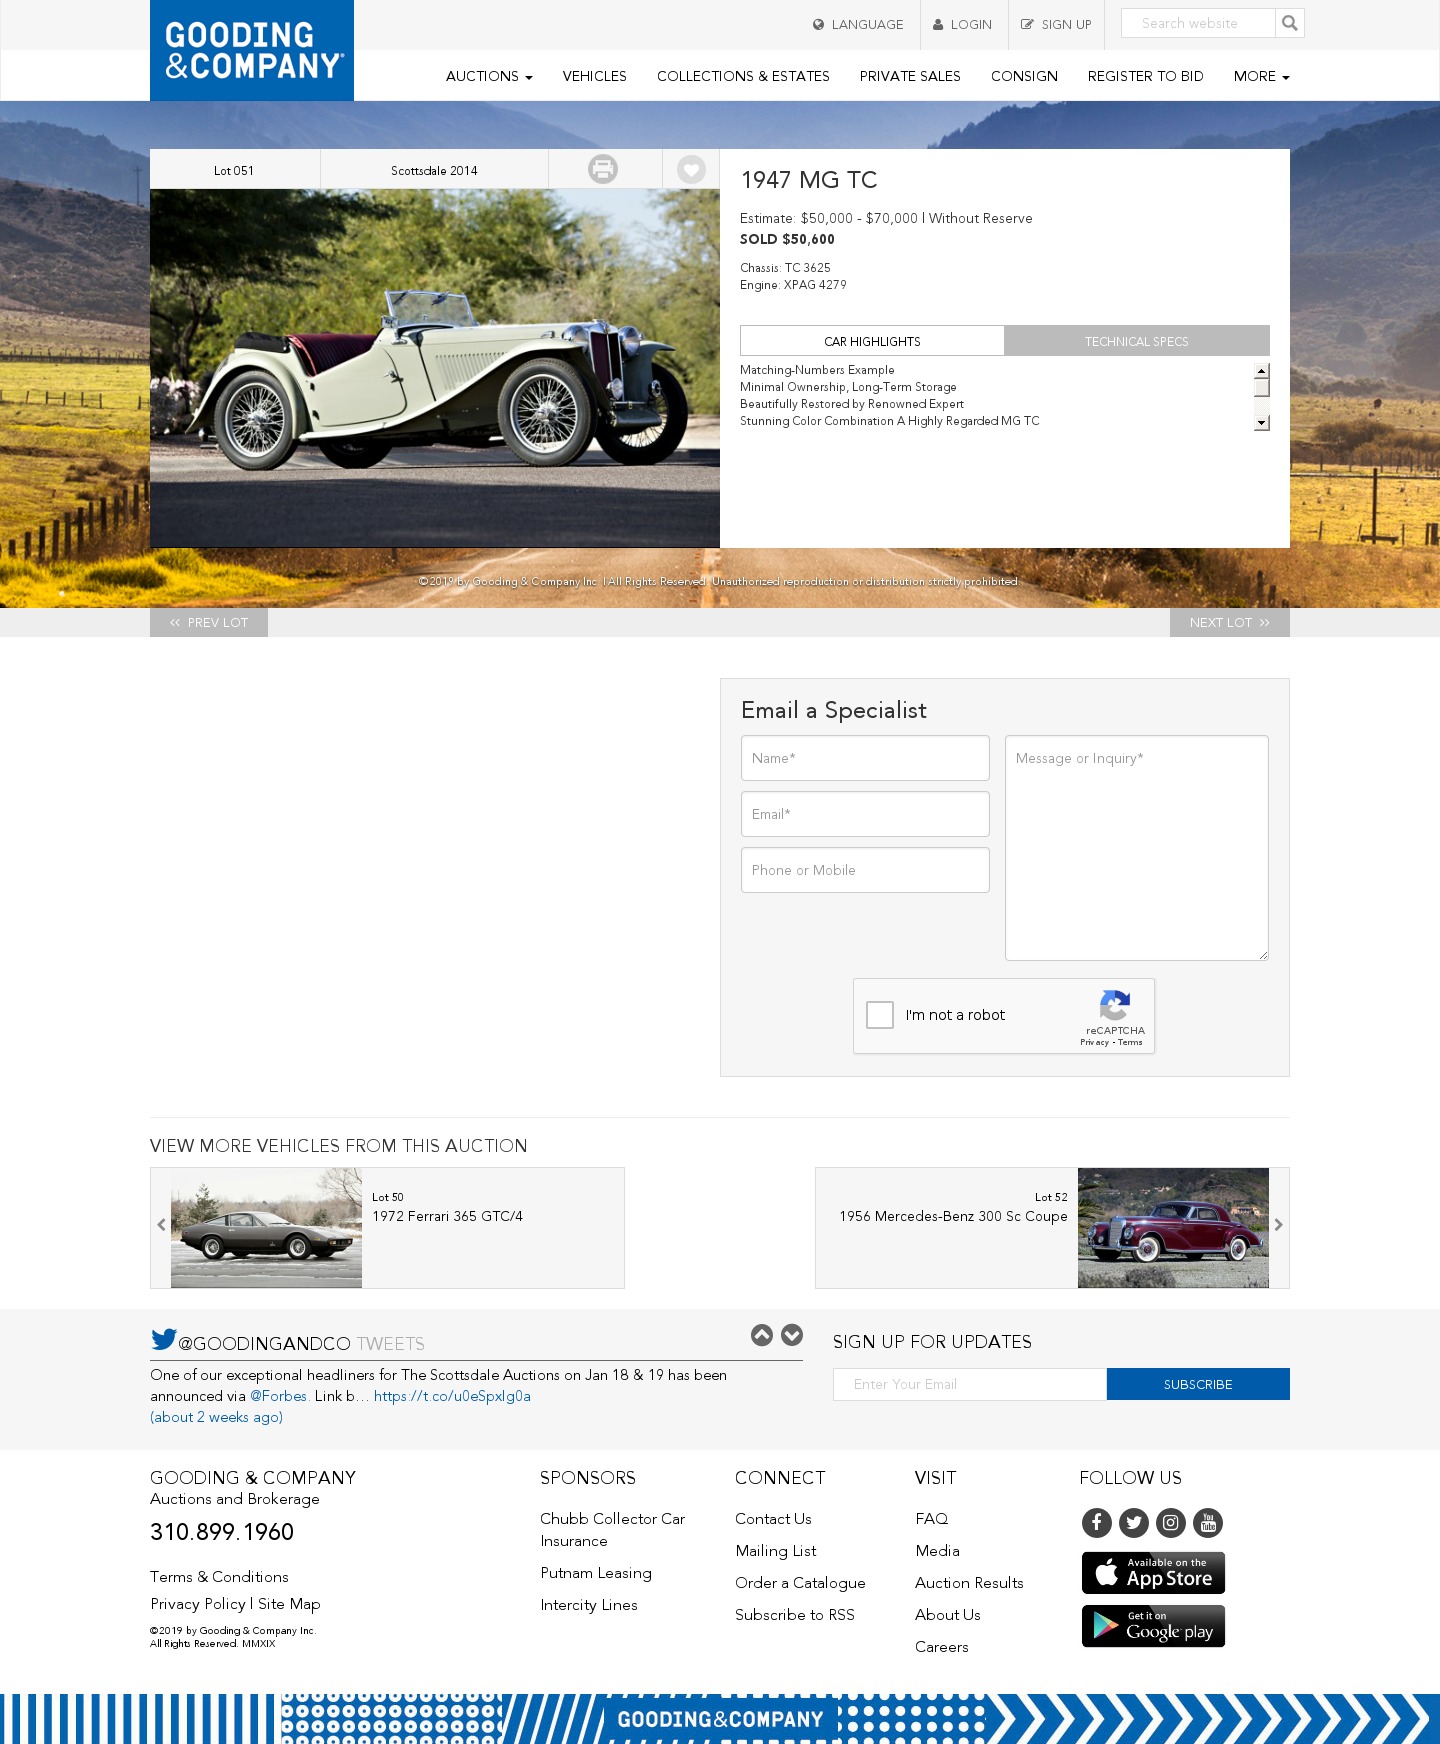Click the SIGN UP link
Viewport: 1440px width, 1744px height.
point(1056,24)
